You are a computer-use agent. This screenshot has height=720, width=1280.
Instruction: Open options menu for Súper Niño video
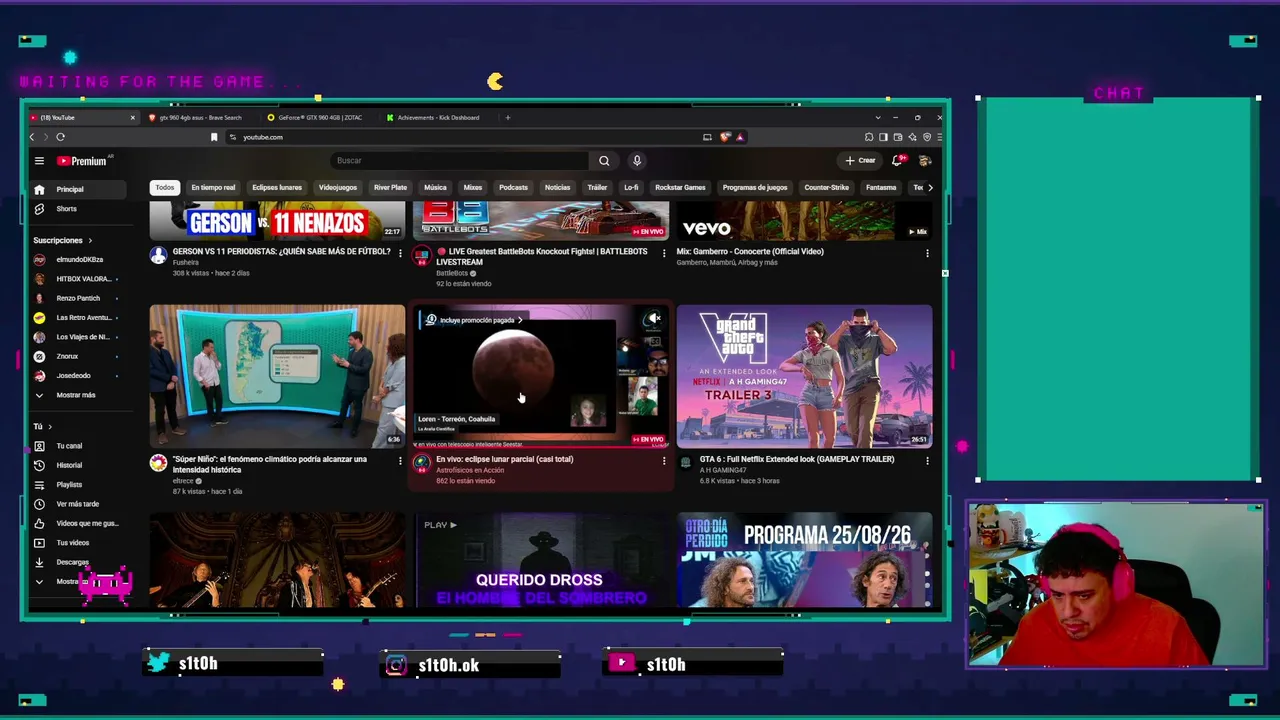tap(400, 461)
